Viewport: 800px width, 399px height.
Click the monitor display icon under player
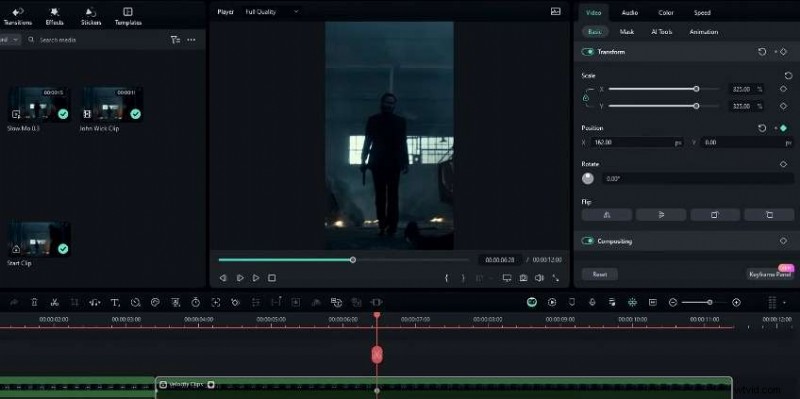pyautogui.click(x=507, y=278)
